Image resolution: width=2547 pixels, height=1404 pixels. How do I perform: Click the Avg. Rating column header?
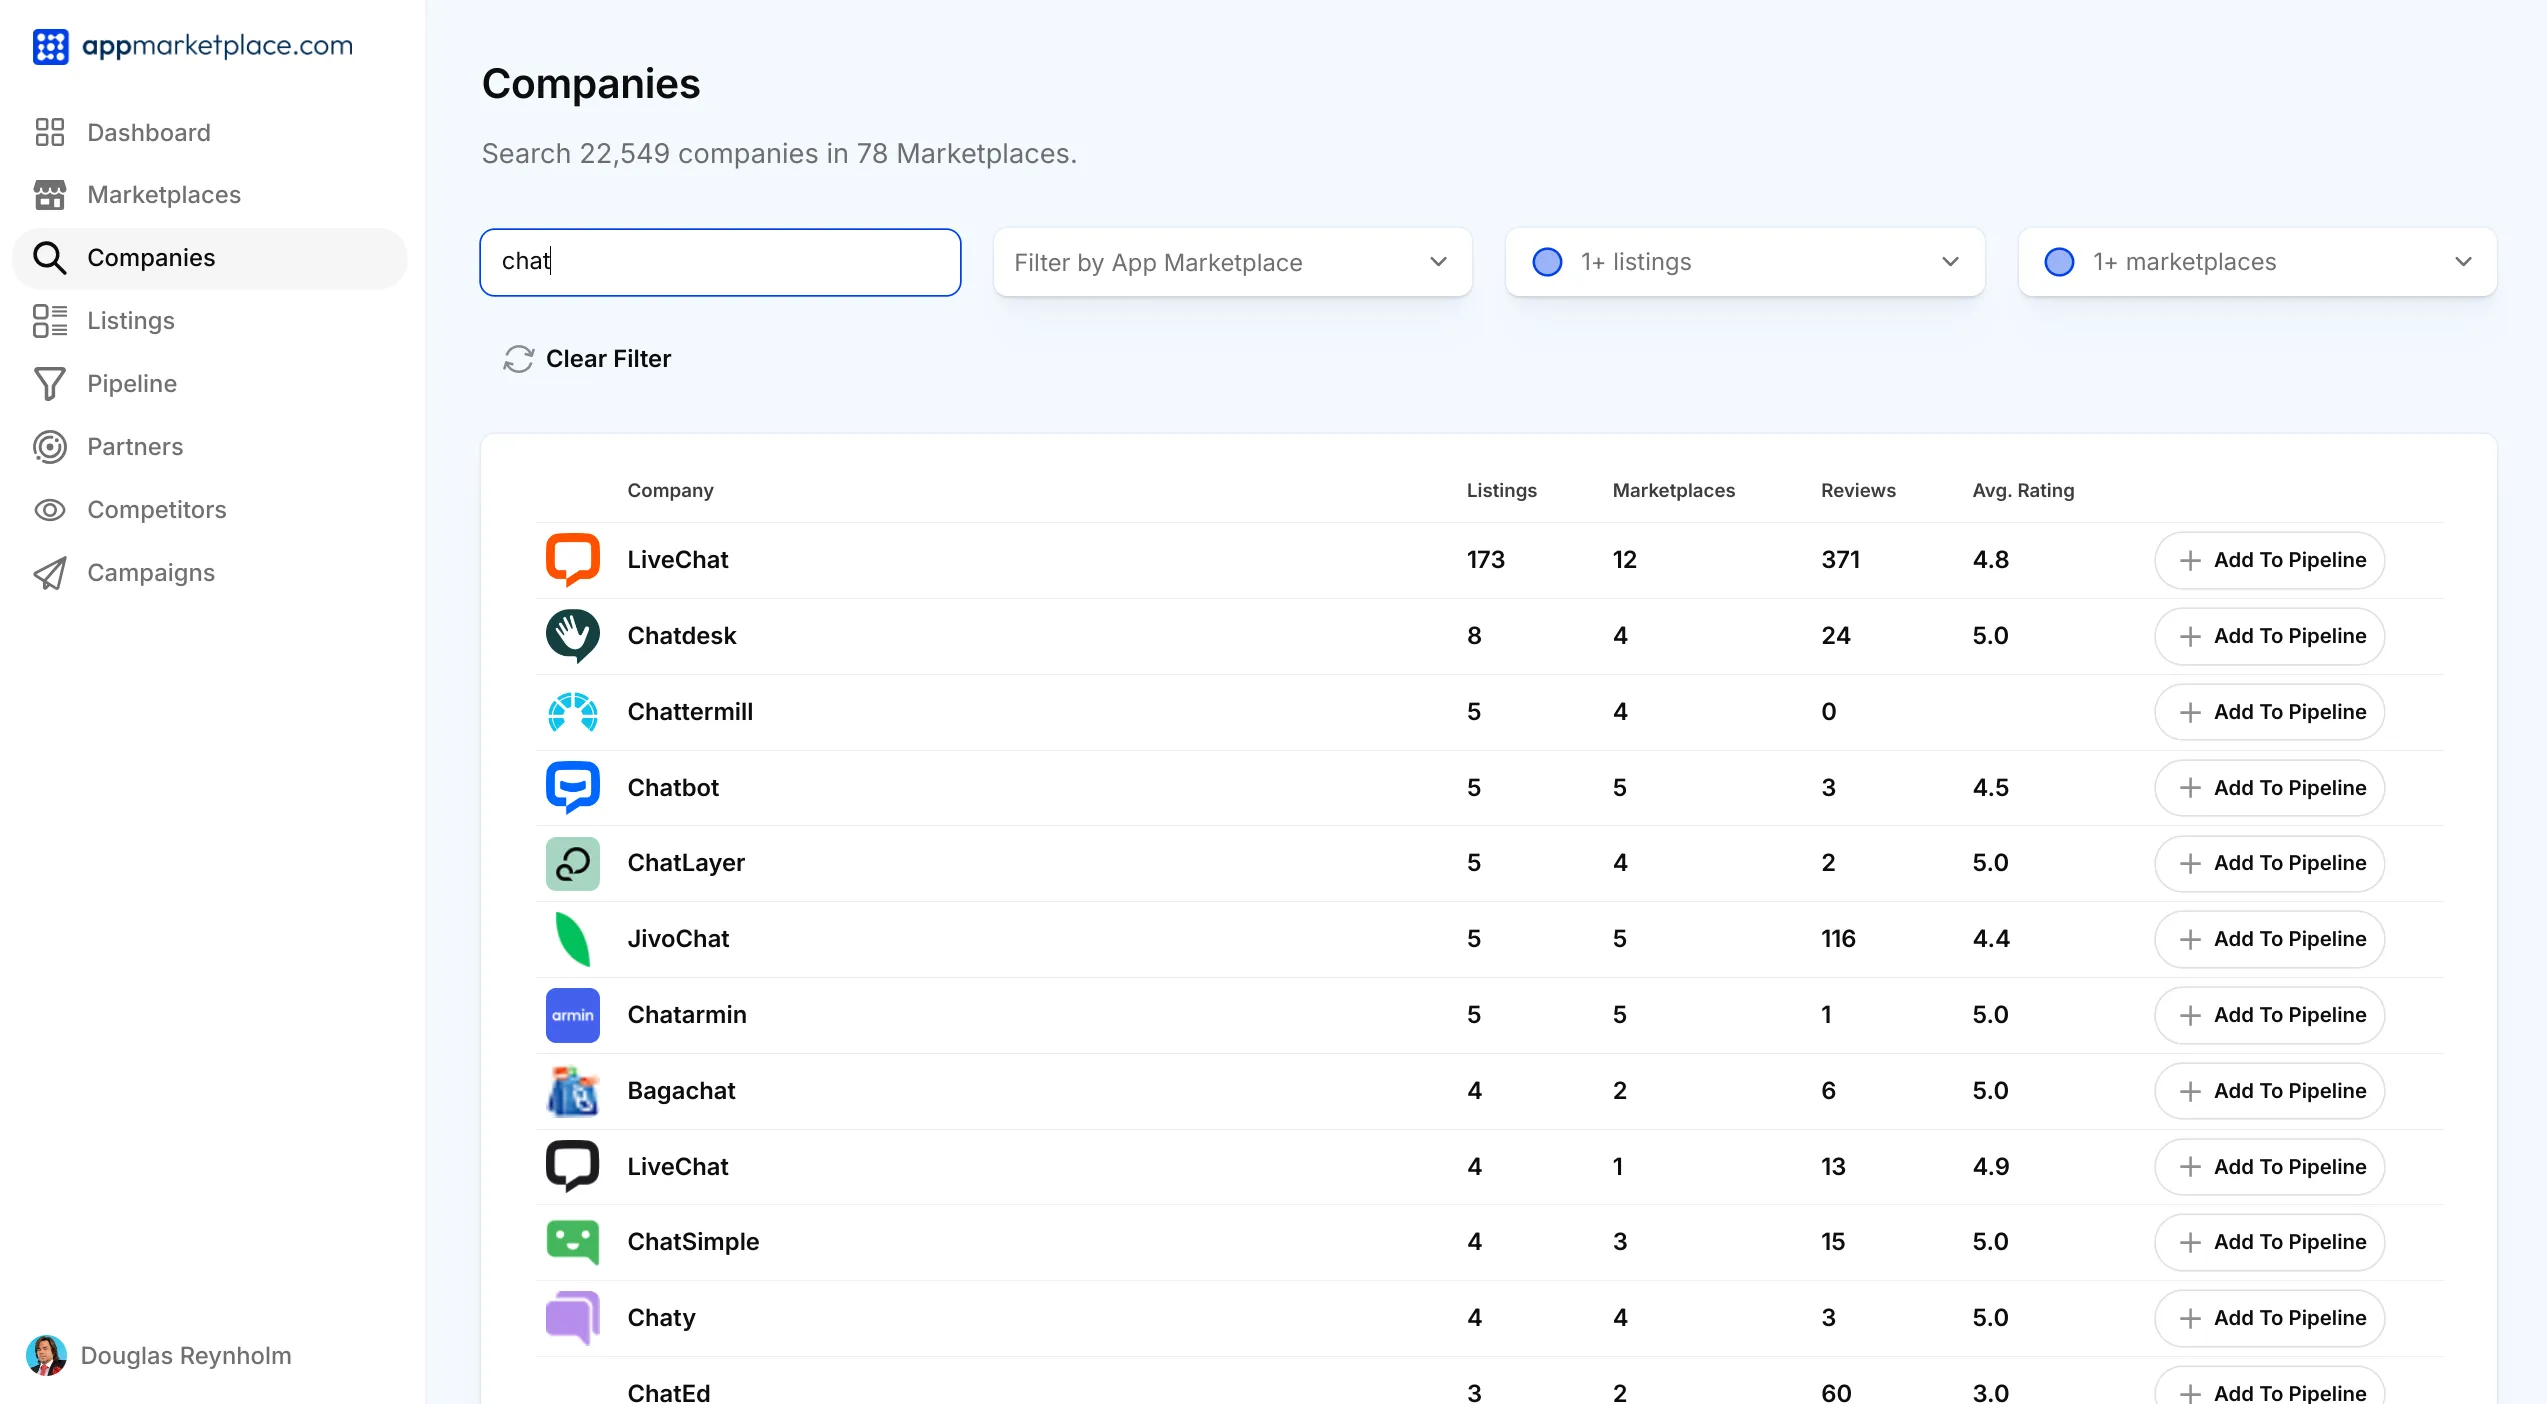point(2023,491)
